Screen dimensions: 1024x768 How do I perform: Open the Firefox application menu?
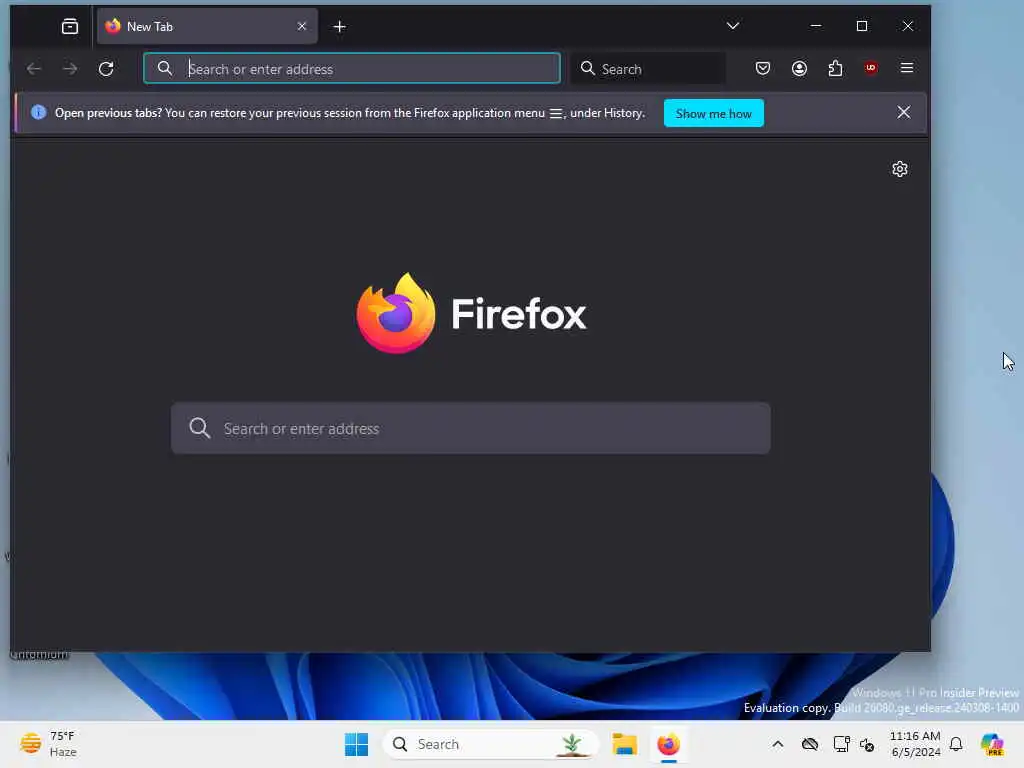[906, 68]
